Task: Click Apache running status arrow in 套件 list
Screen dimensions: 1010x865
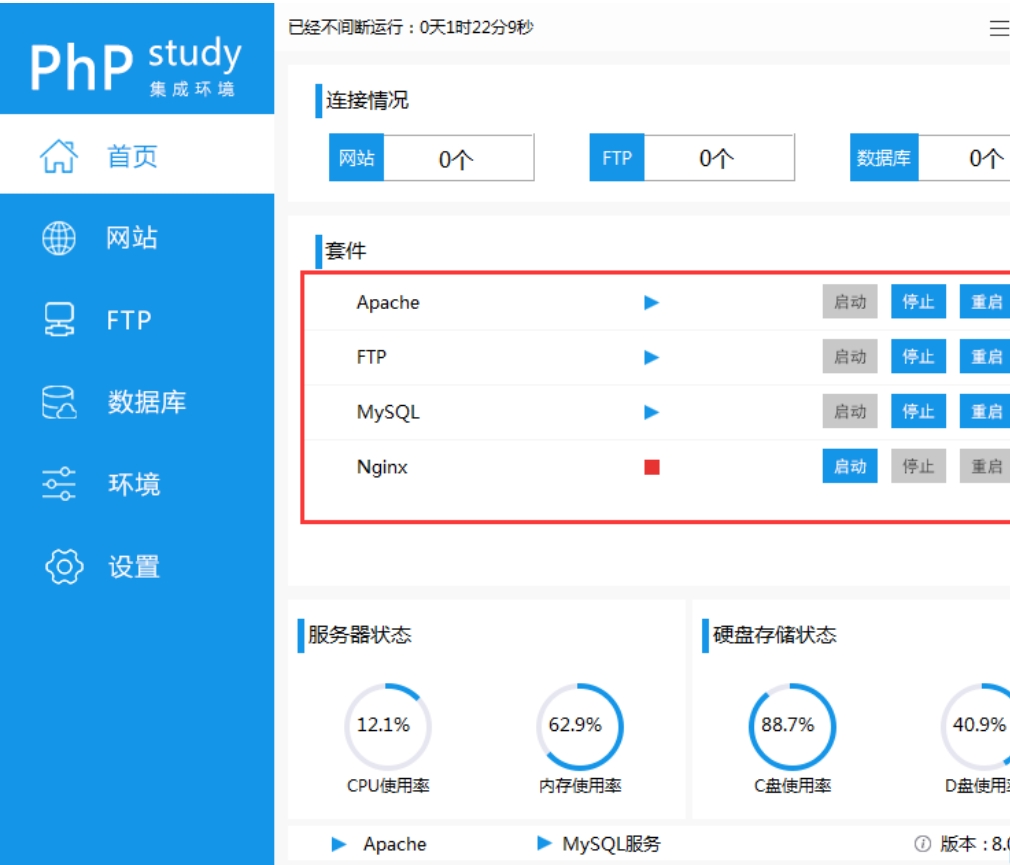Action: [651, 302]
